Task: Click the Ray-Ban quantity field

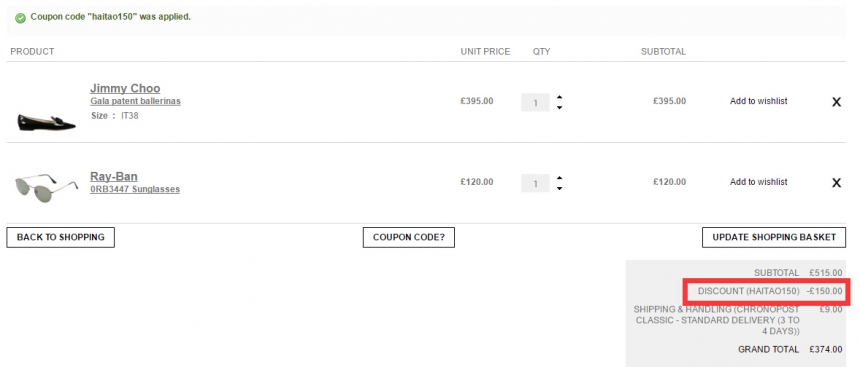Action: click(535, 183)
